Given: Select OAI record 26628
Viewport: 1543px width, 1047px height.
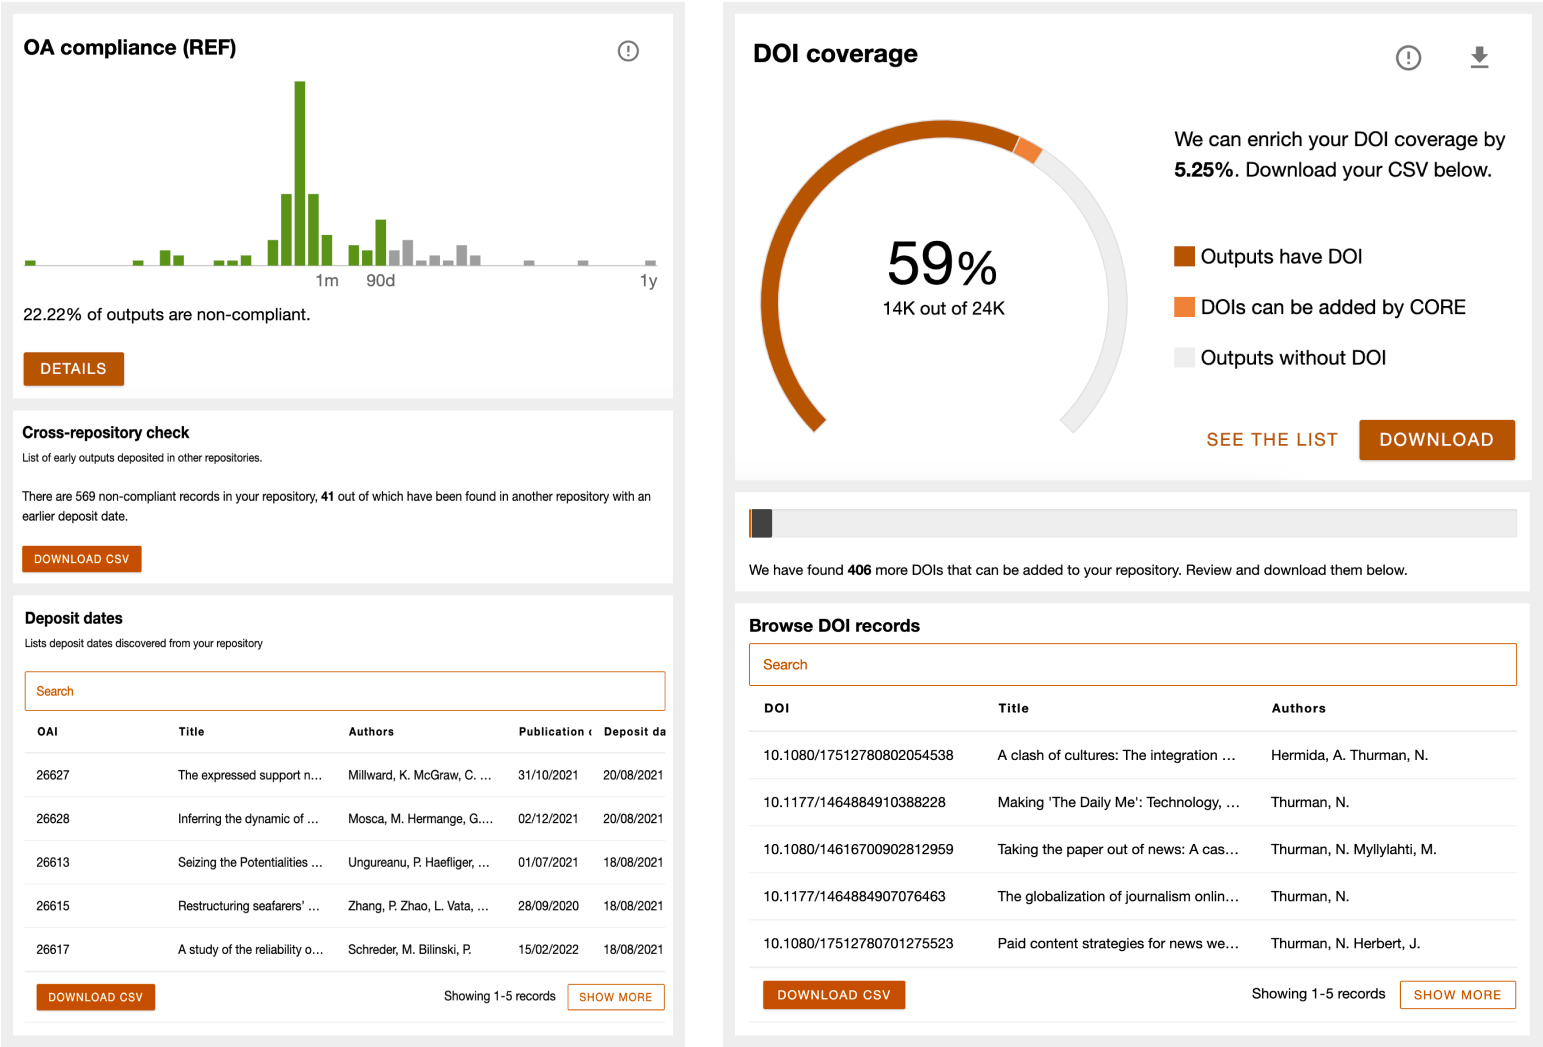Looking at the screenshot, I should (x=53, y=819).
